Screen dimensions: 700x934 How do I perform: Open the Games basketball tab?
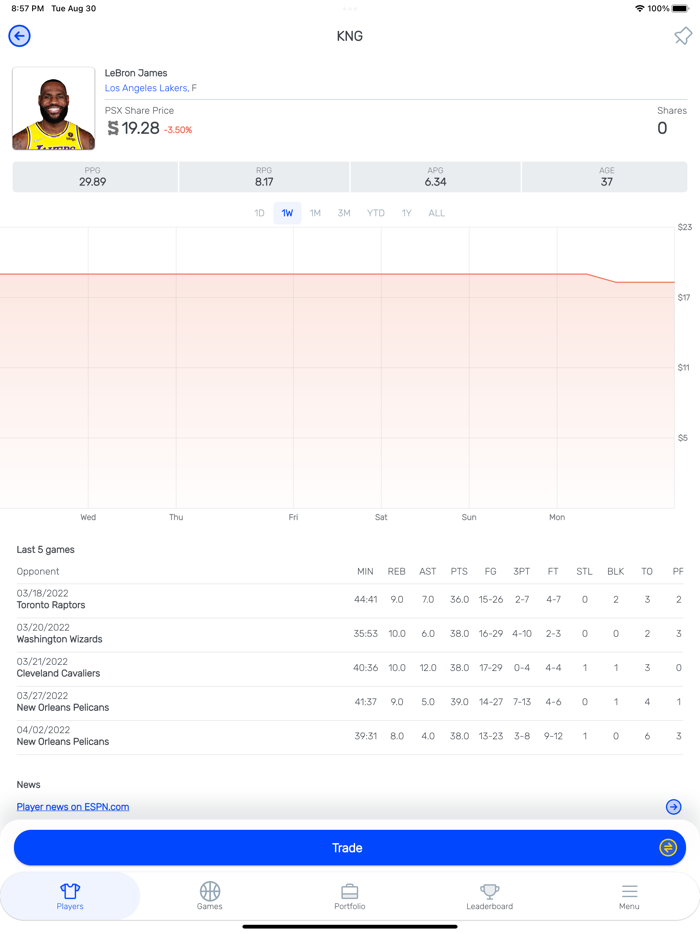click(x=210, y=896)
